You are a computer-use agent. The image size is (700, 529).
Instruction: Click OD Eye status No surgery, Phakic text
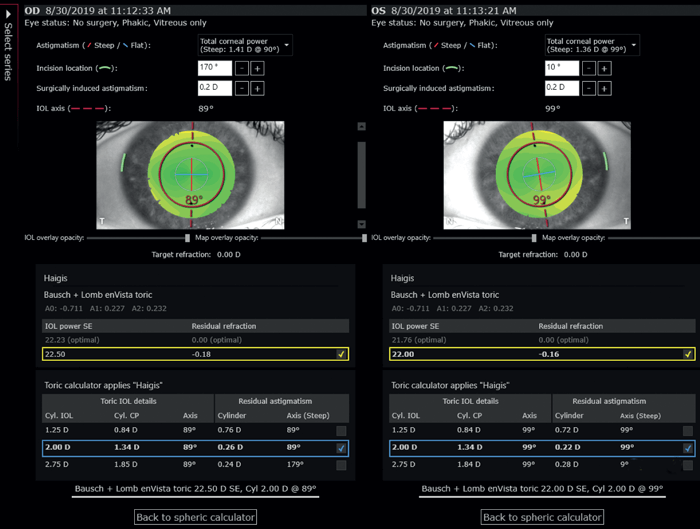click(x=116, y=23)
